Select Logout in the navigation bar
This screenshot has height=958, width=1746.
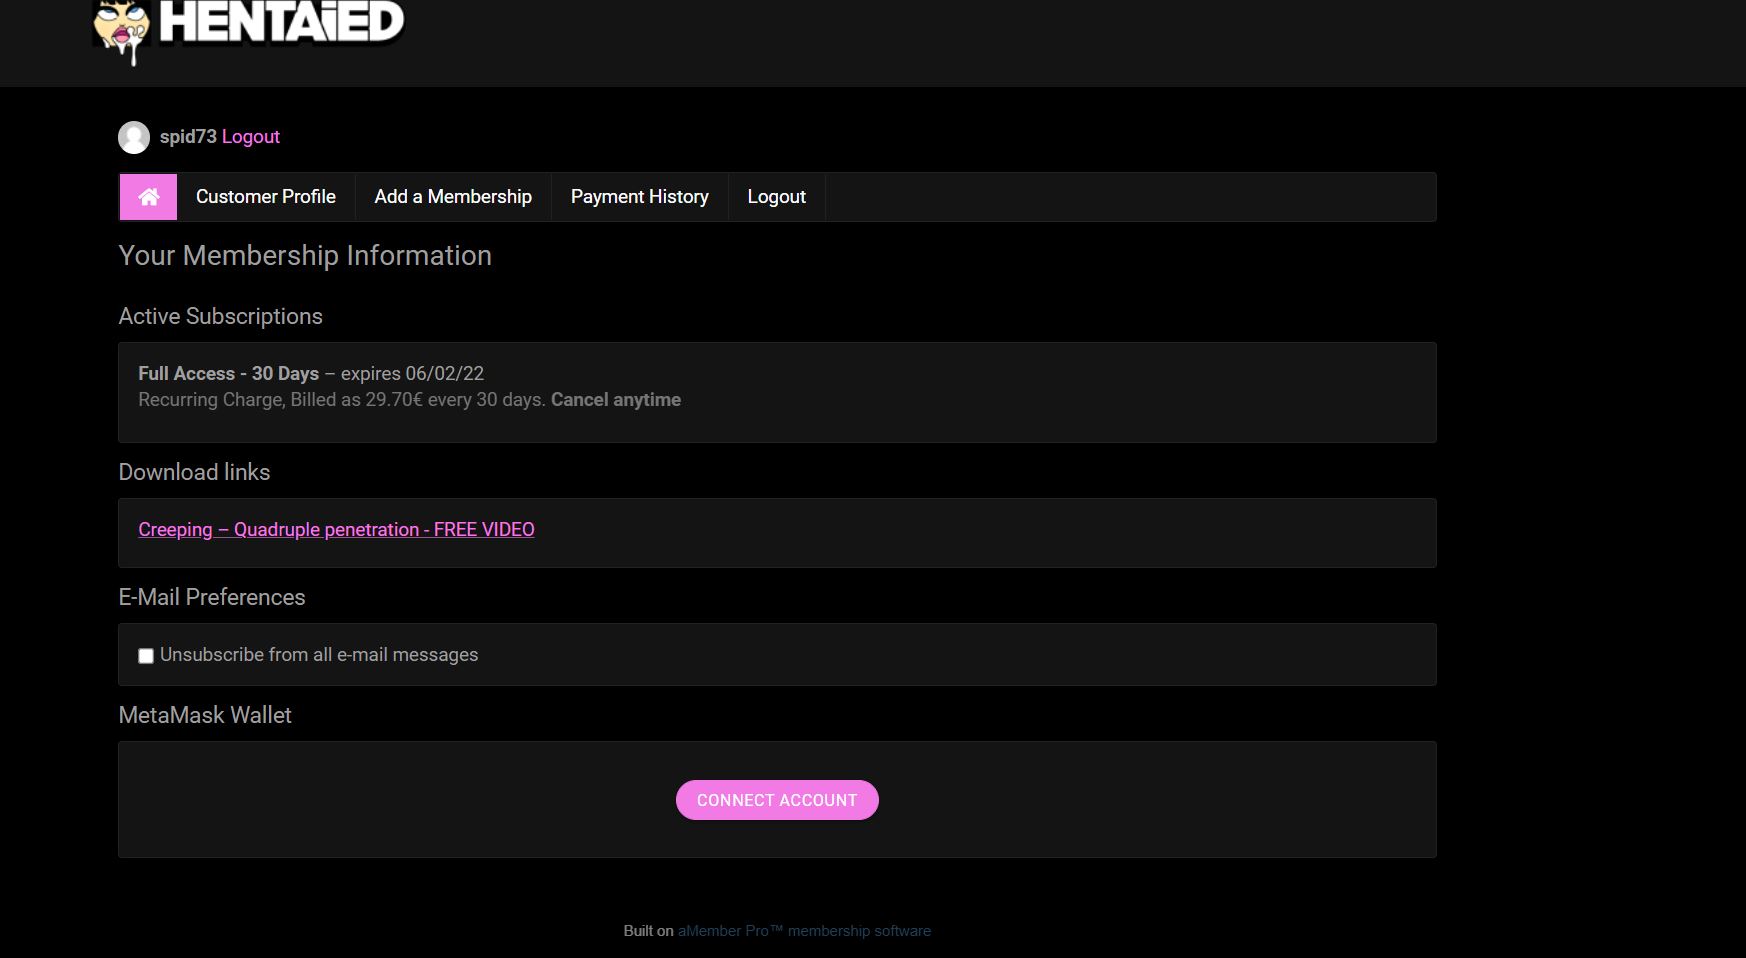[x=776, y=197]
